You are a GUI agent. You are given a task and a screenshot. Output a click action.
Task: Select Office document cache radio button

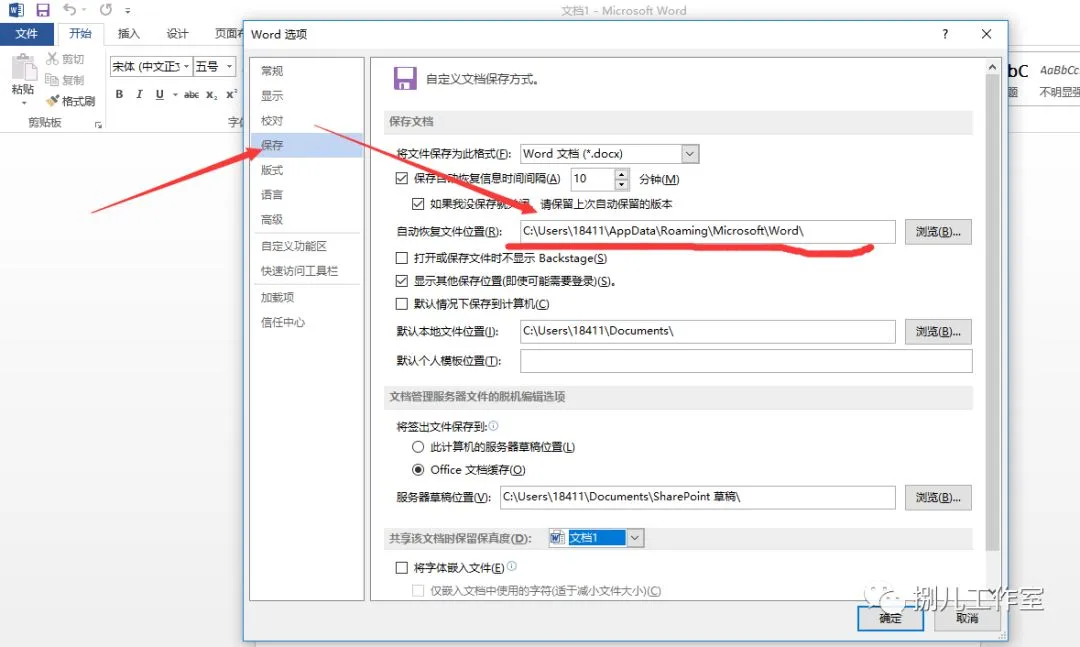point(417,470)
